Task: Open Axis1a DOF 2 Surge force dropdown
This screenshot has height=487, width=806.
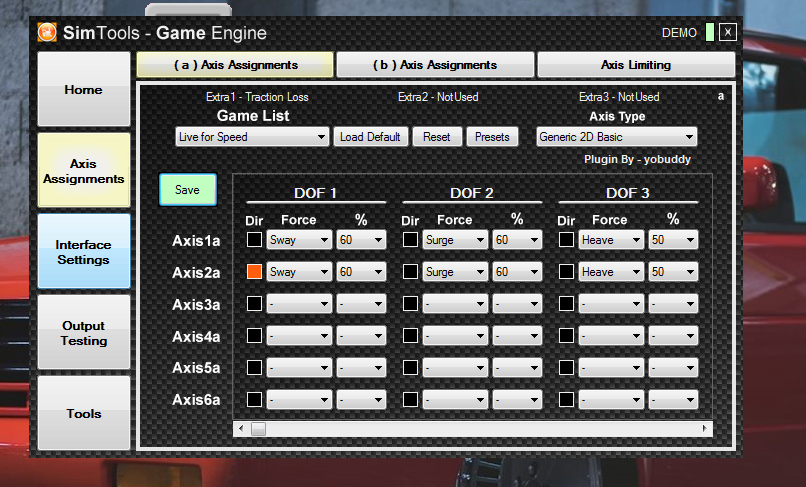Action: (x=455, y=240)
